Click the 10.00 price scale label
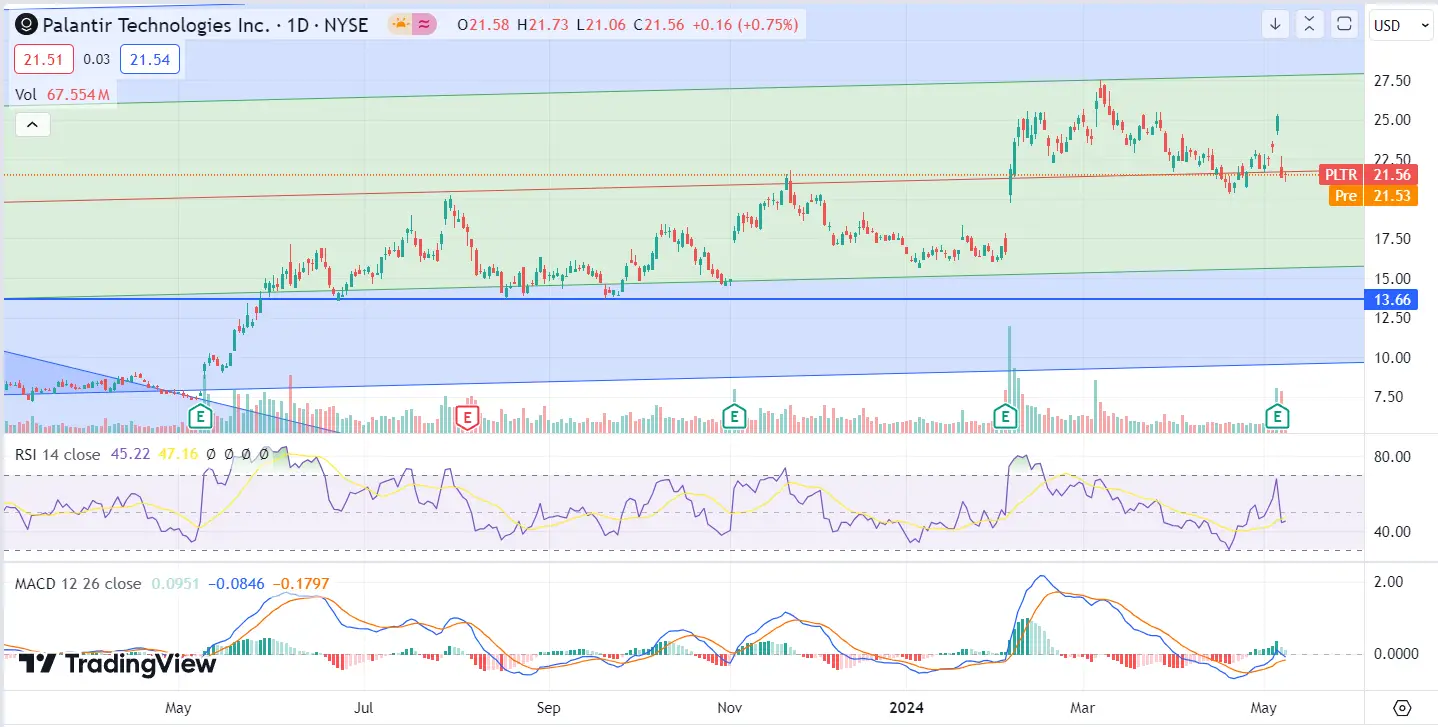The width and height of the screenshot is (1438, 727). 1390,358
